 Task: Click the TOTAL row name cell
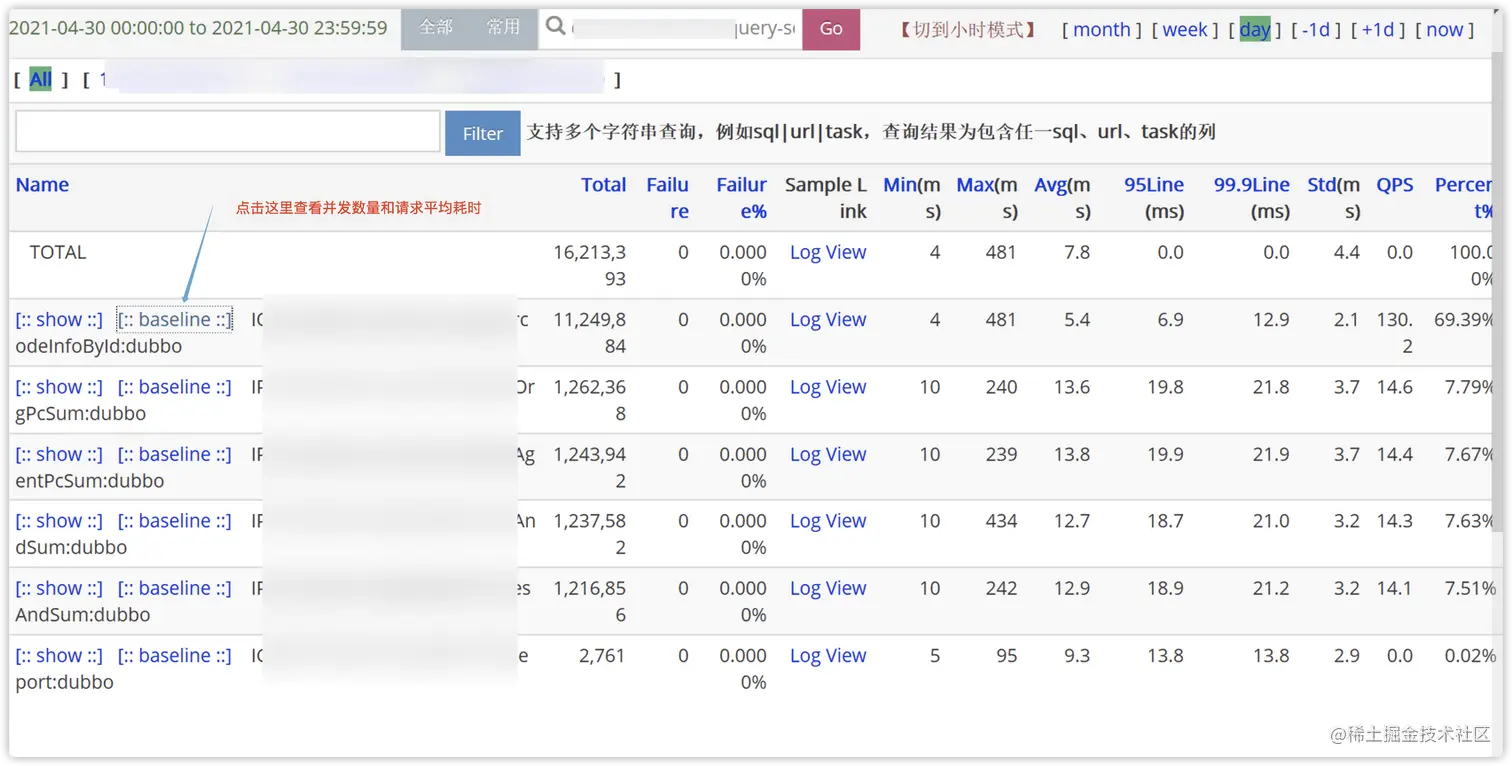click(58, 253)
